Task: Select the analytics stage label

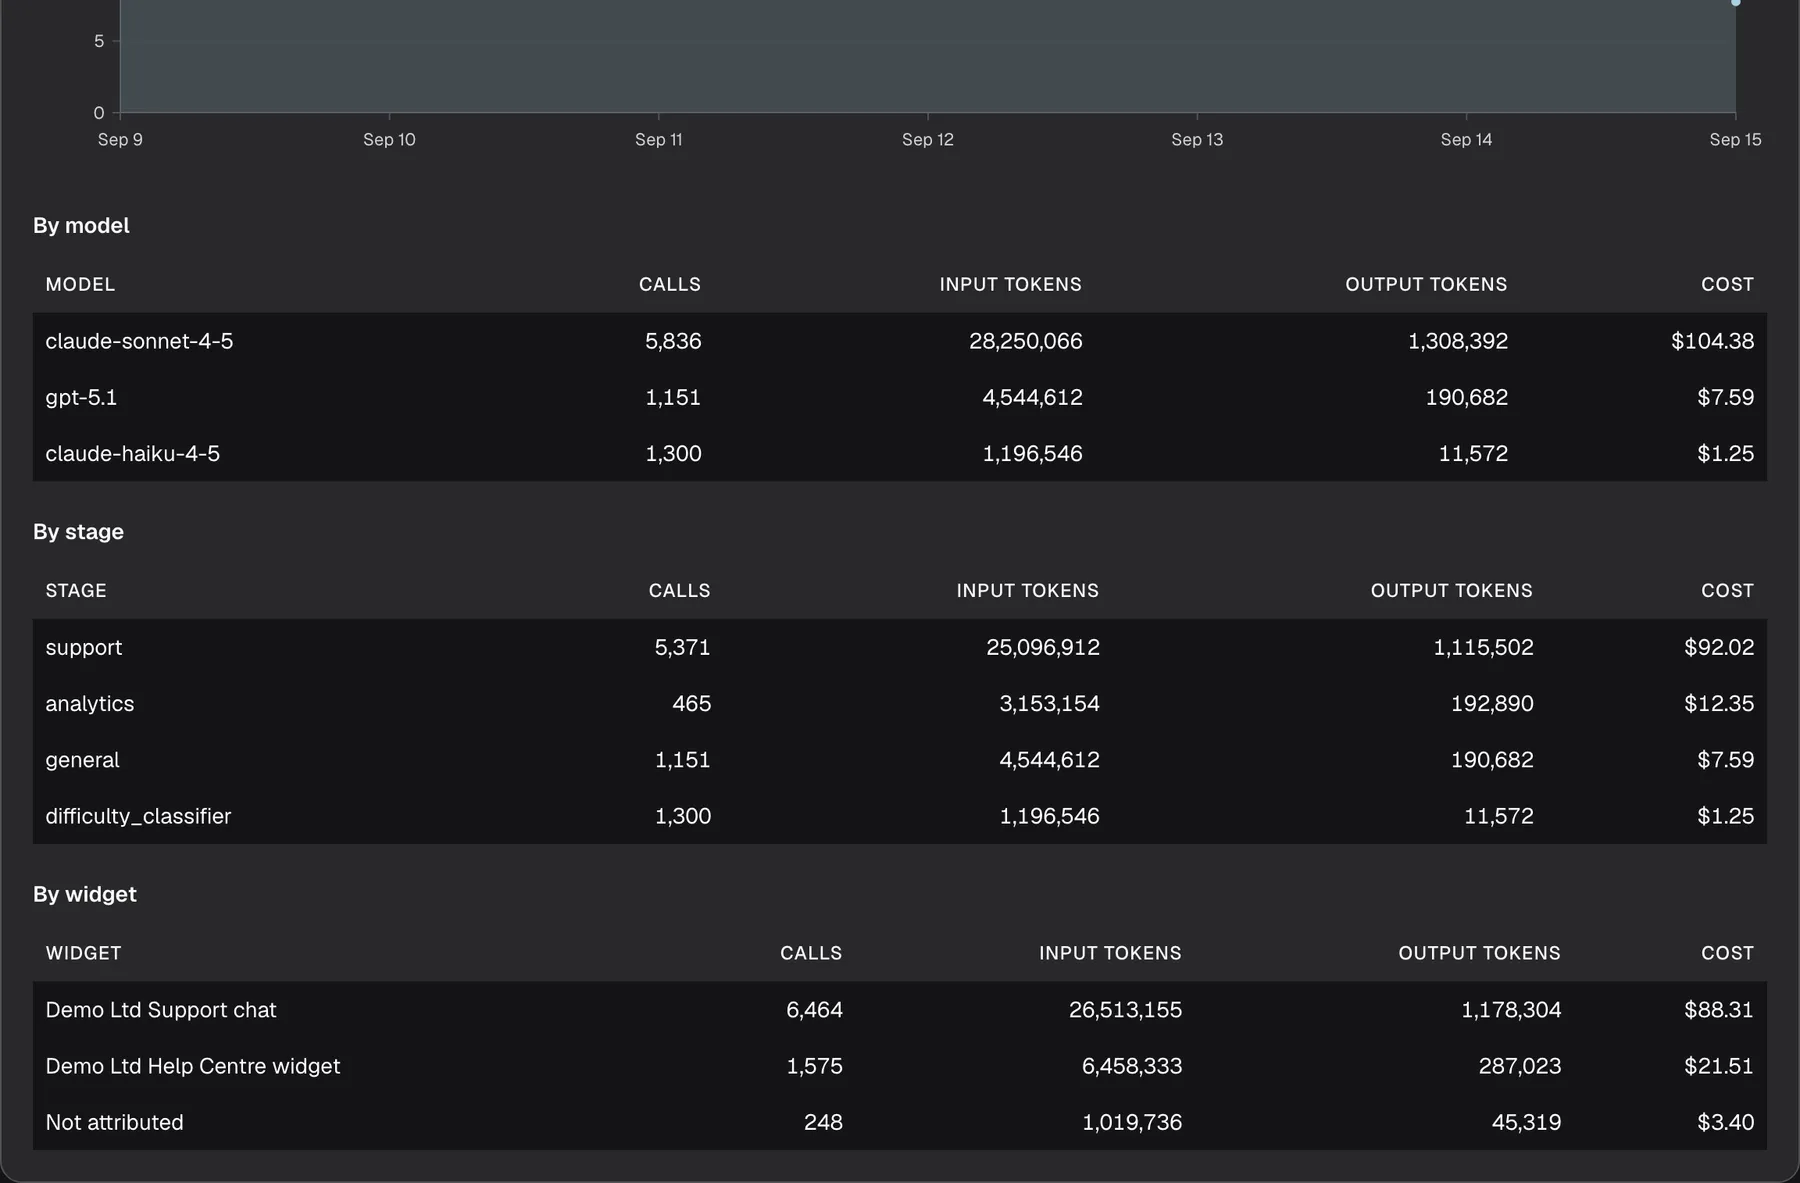Action: click(x=89, y=704)
